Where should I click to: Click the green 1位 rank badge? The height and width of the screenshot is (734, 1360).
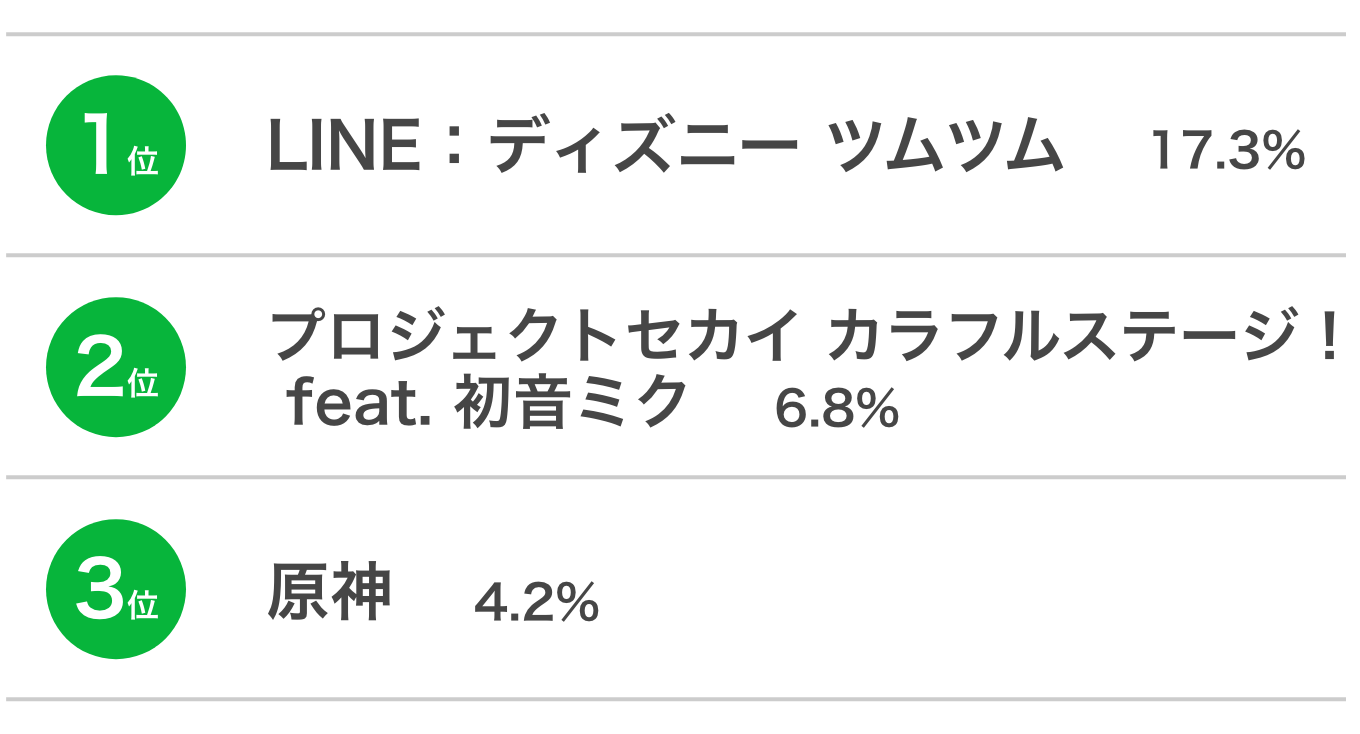click(x=116, y=145)
